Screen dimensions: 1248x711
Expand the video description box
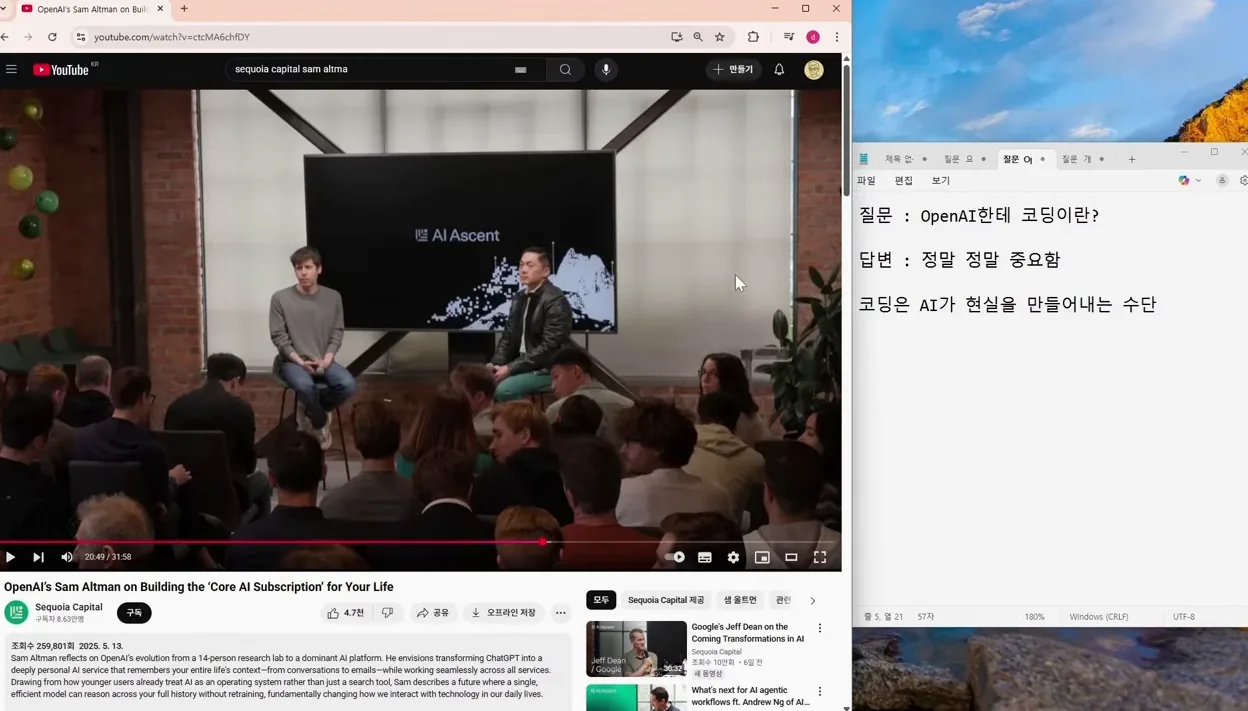(x=288, y=671)
